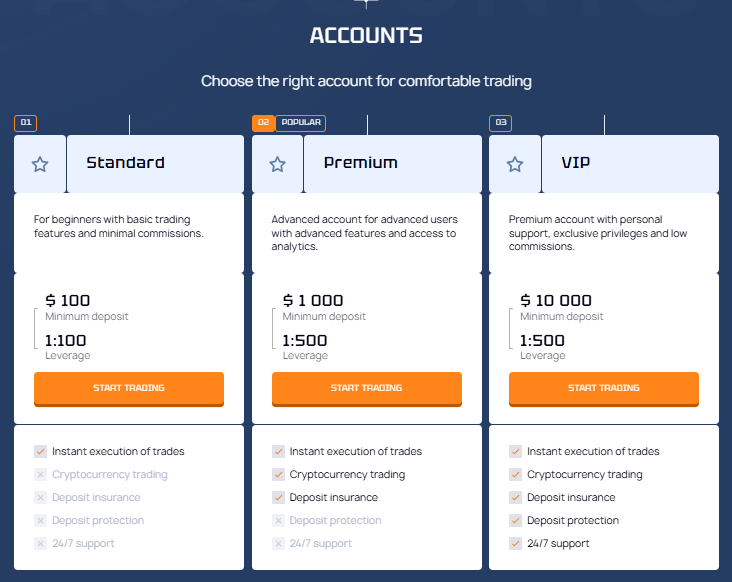This screenshot has height=582, width=732.
Task: Toggle Premium's Cryptocurrency trading checkbox
Action: 278,475
